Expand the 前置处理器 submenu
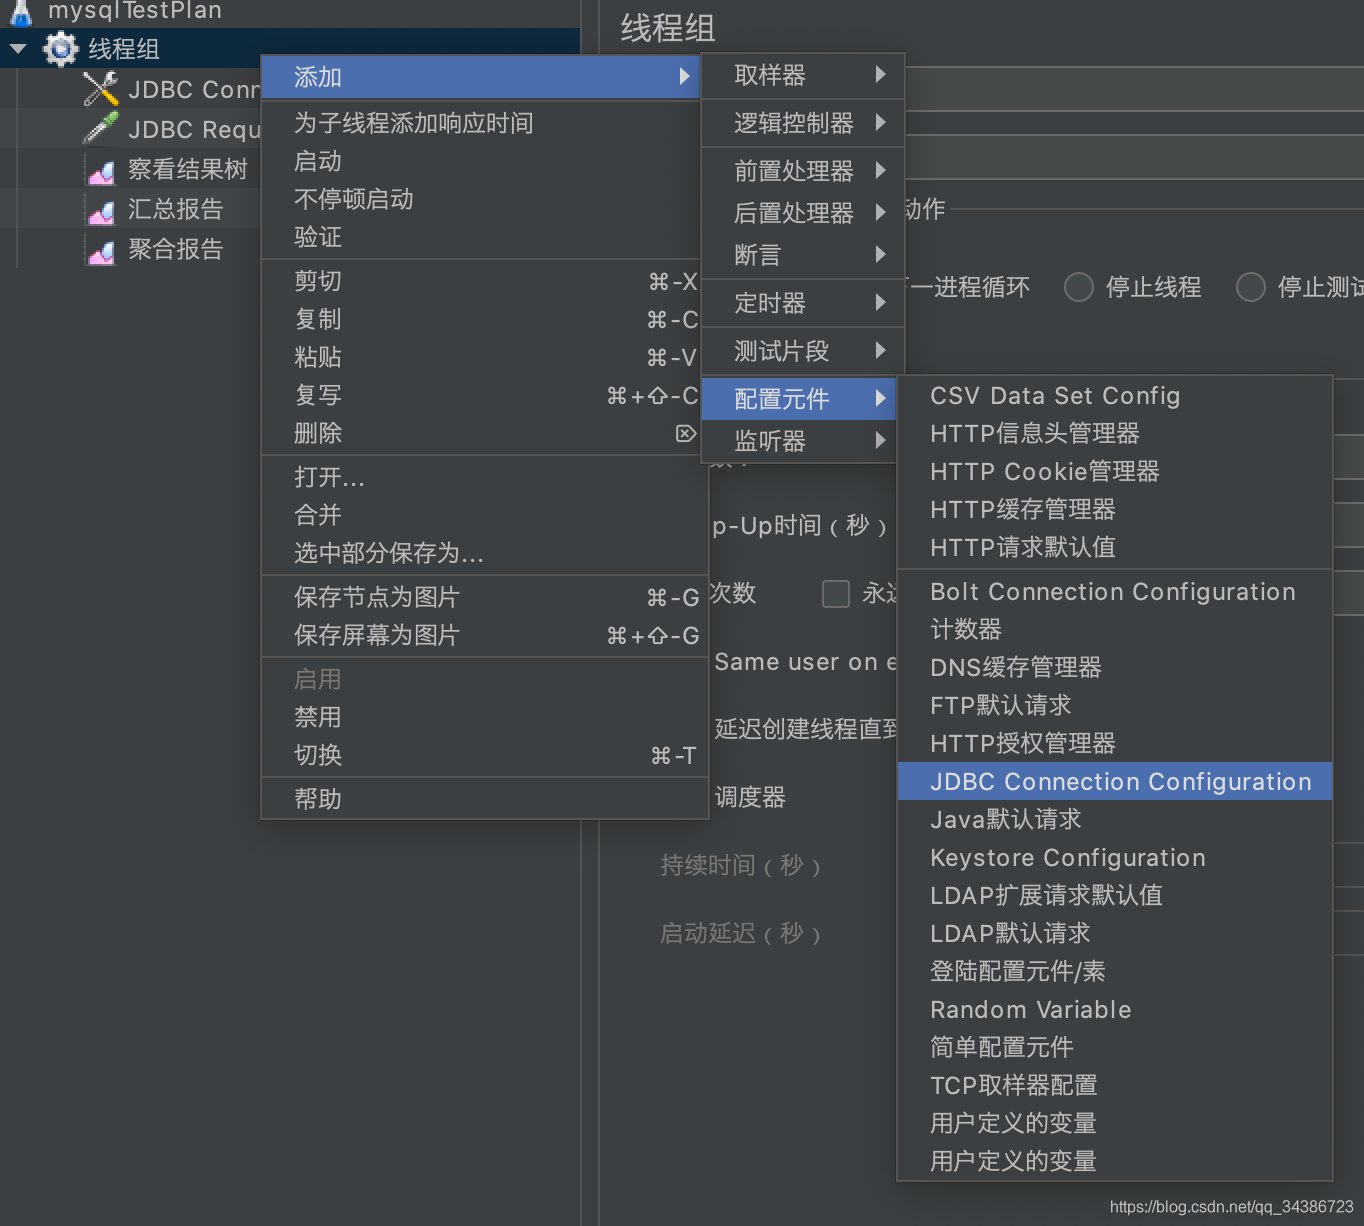This screenshot has width=1364, height=1226. [803, 171]
